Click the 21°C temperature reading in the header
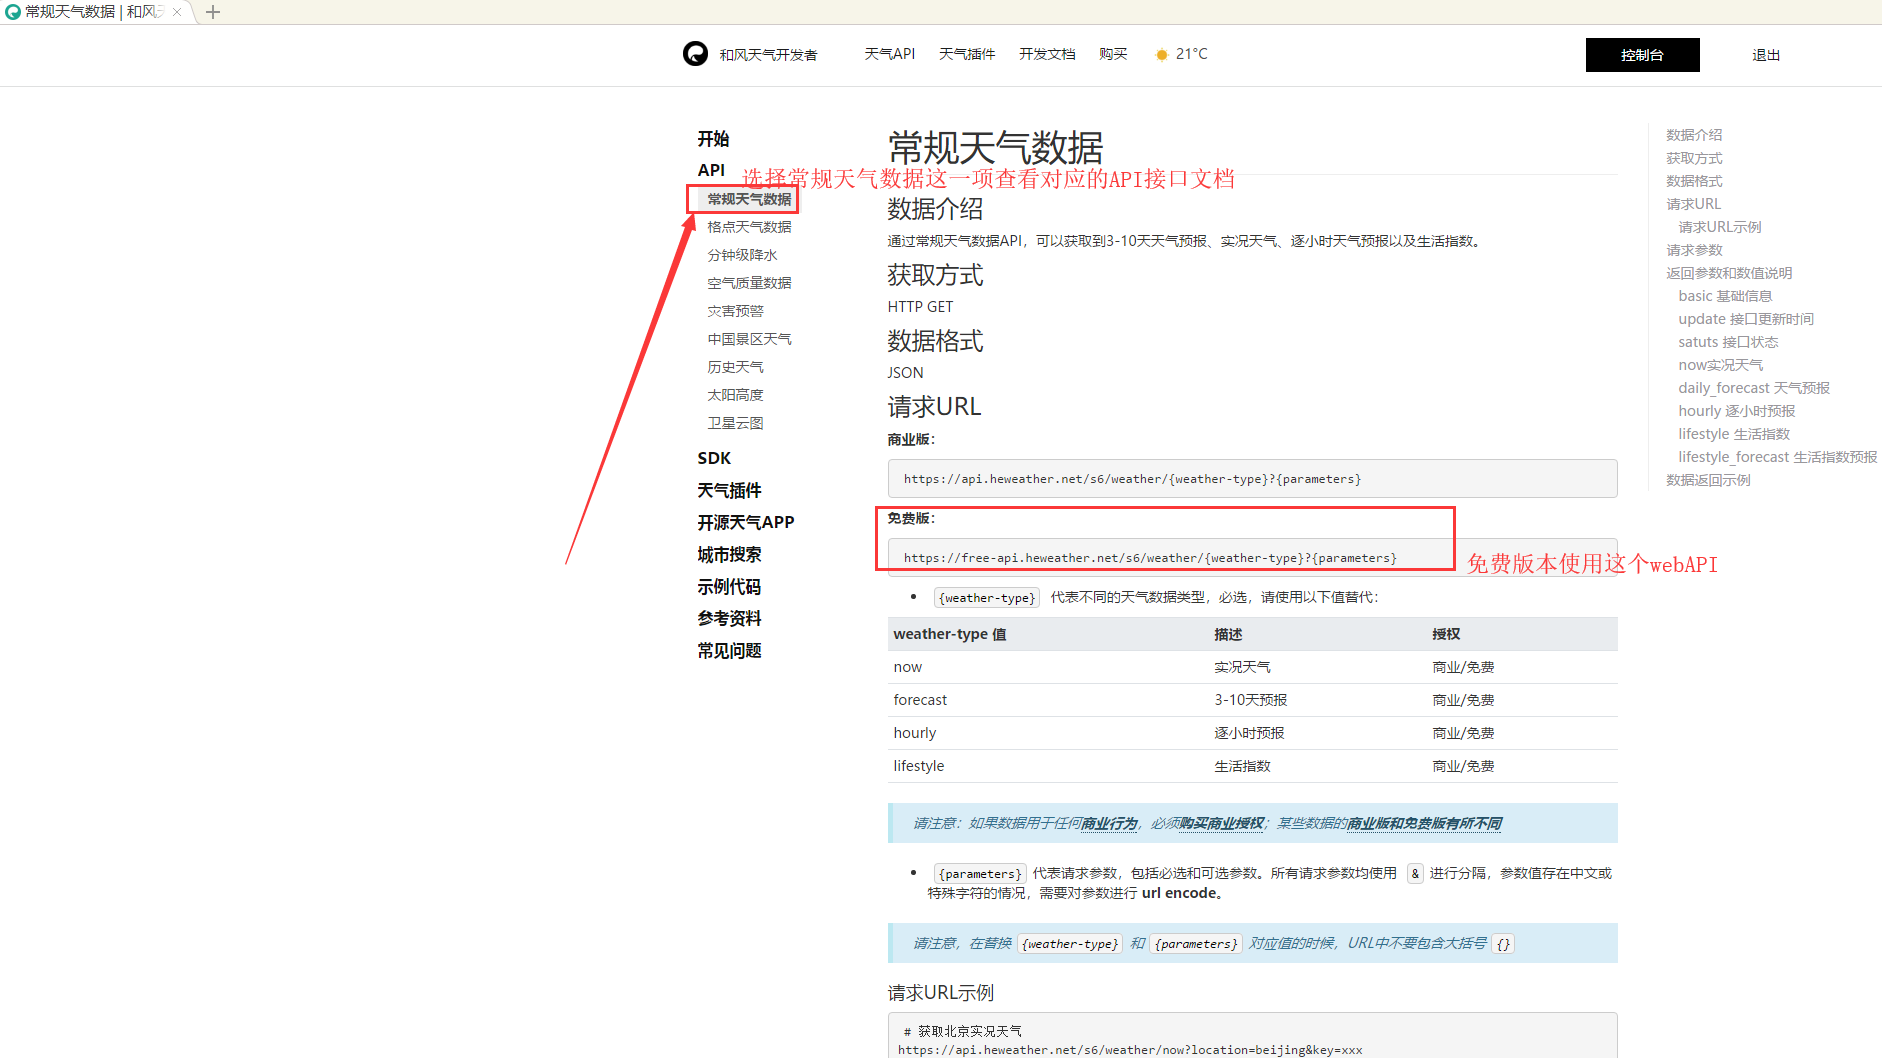Image resolution: width=1882 pixels, height=1058 pixels. (x=1191, y=54)
